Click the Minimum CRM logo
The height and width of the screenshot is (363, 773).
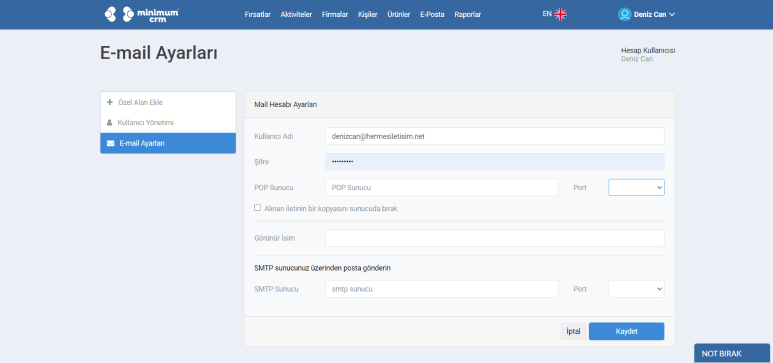click(141, 14)
